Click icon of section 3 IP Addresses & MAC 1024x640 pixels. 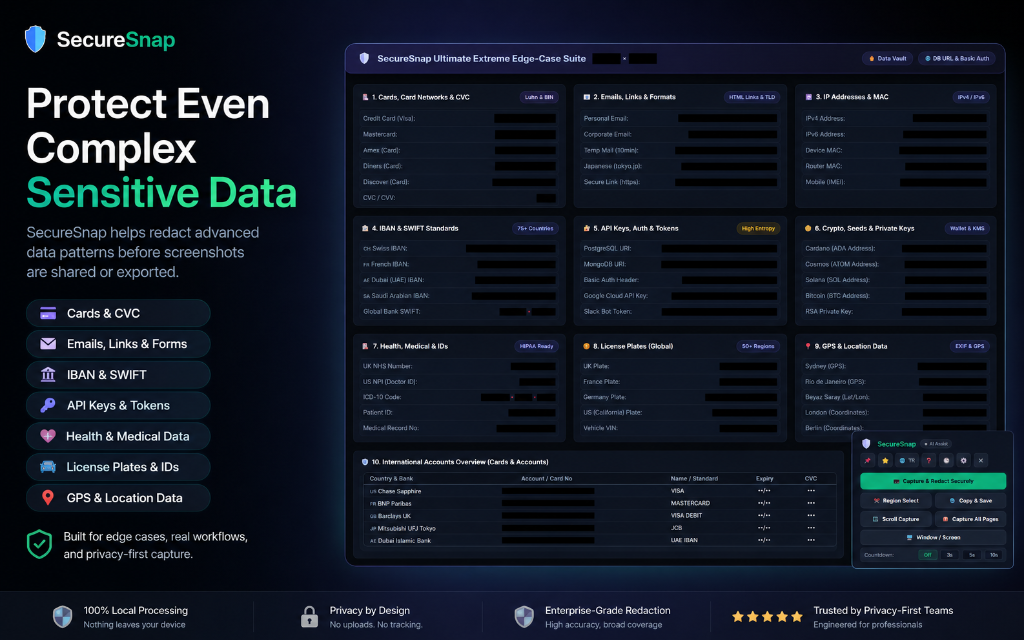[808, 97]
